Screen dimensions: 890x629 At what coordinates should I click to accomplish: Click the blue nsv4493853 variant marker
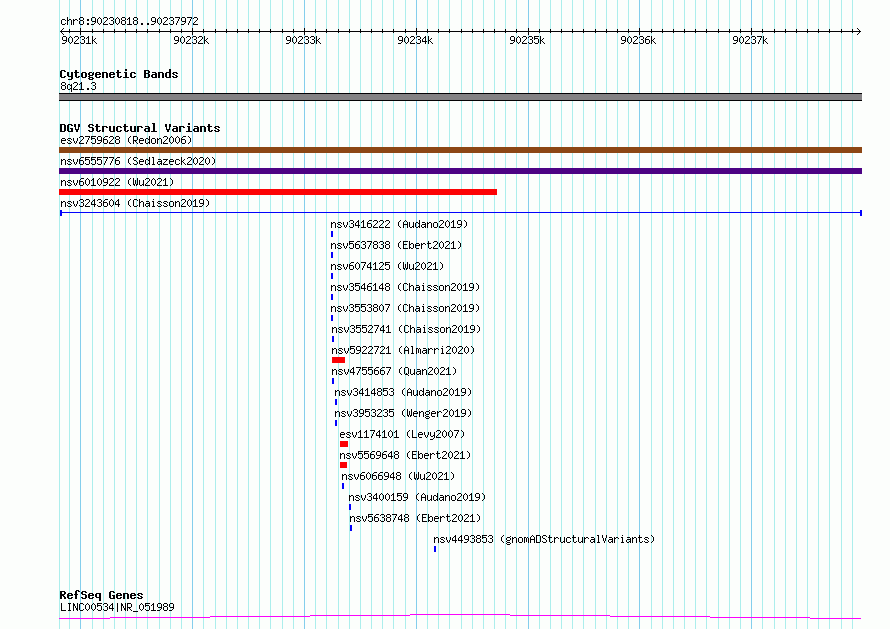click(435, 549)
